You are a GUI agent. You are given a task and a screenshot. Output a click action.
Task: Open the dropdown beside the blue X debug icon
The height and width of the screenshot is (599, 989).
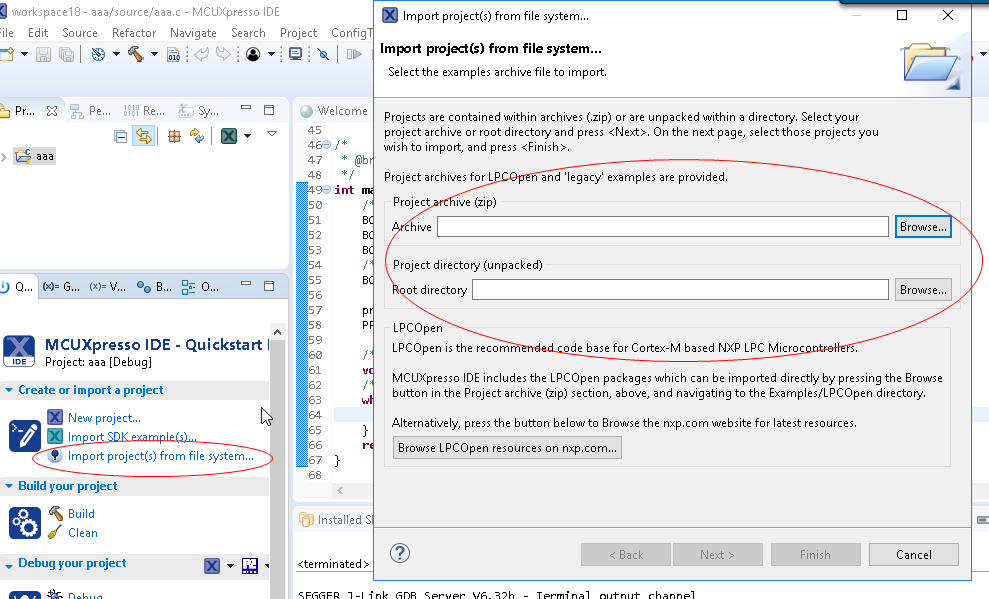click(x=230, y=566)
